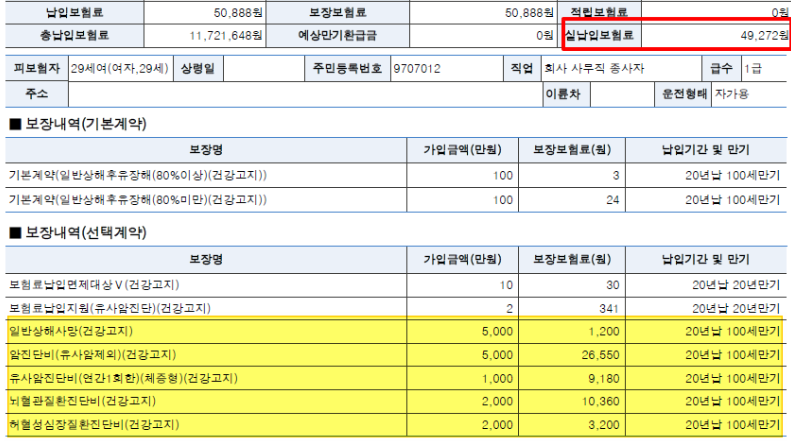
Task: Click the 상령일 label cell
Action: pyautogui.click(x=198, y=69)
